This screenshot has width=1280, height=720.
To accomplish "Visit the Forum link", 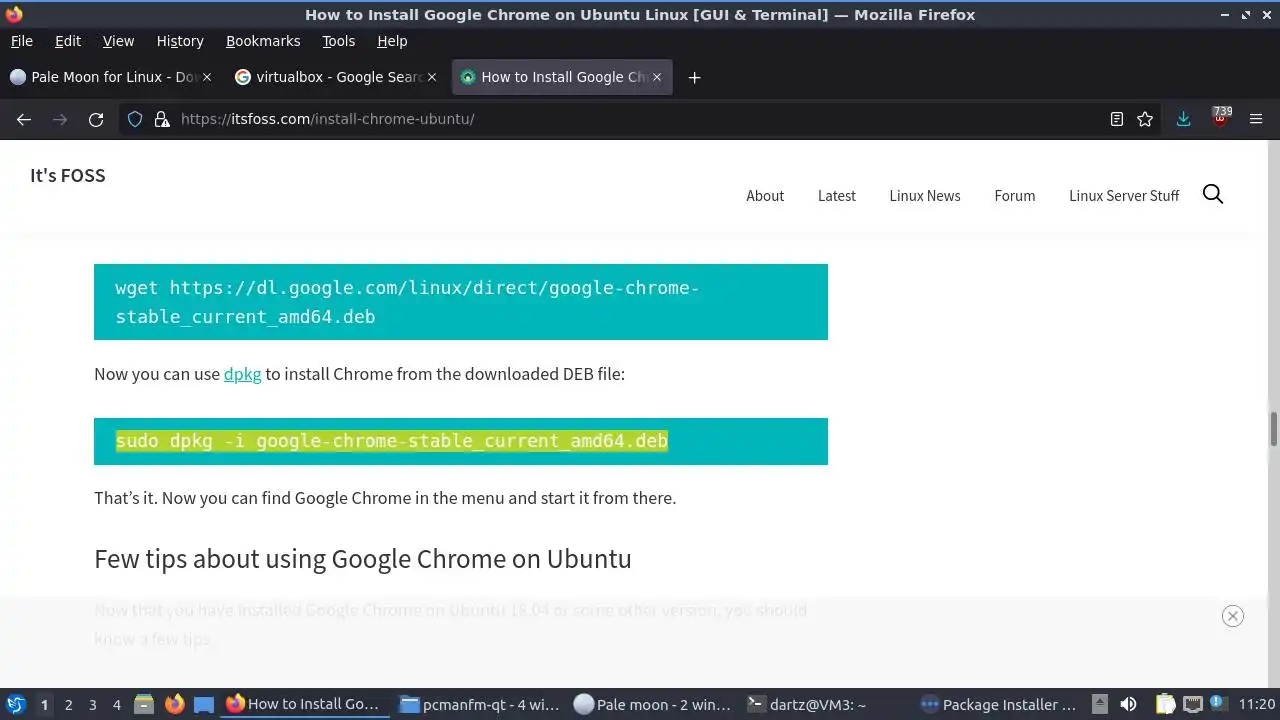I will 1015,196.
